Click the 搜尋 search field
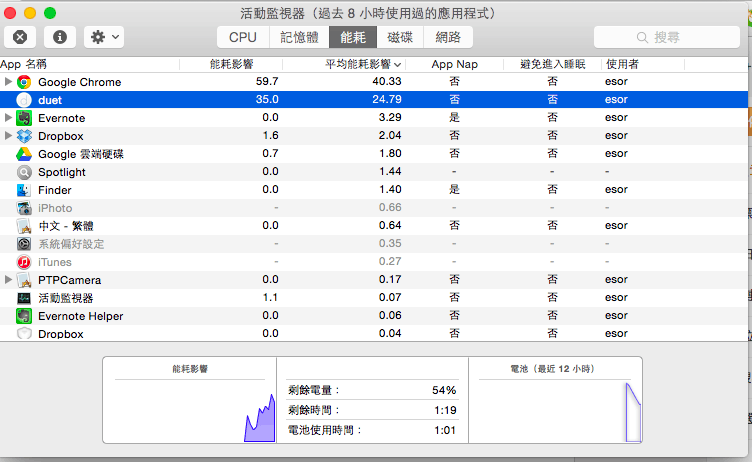 (x=666, y=37)
